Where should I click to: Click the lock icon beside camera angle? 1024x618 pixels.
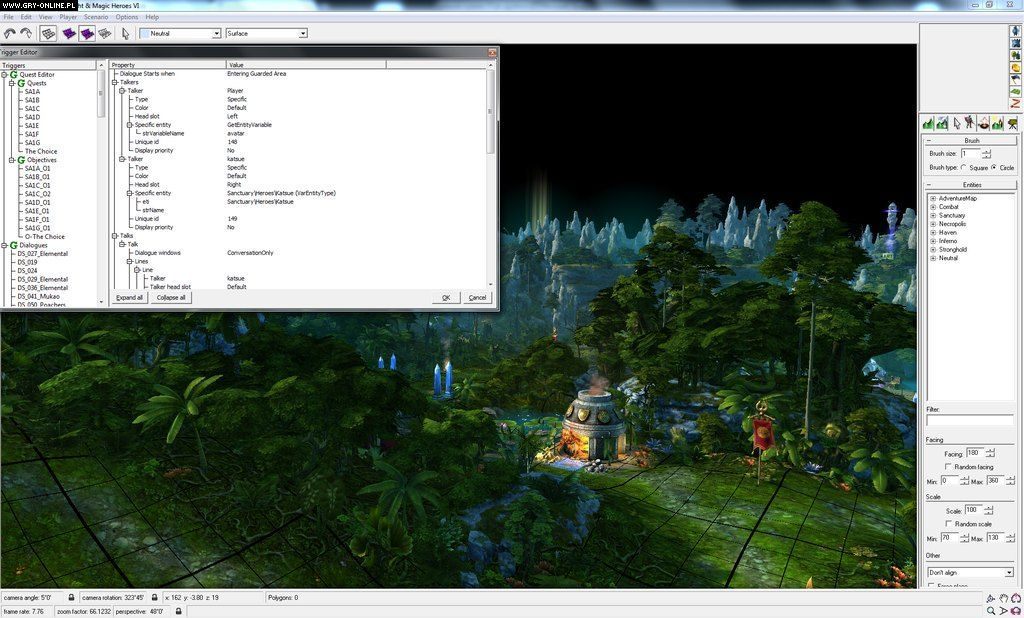[71, 597]
